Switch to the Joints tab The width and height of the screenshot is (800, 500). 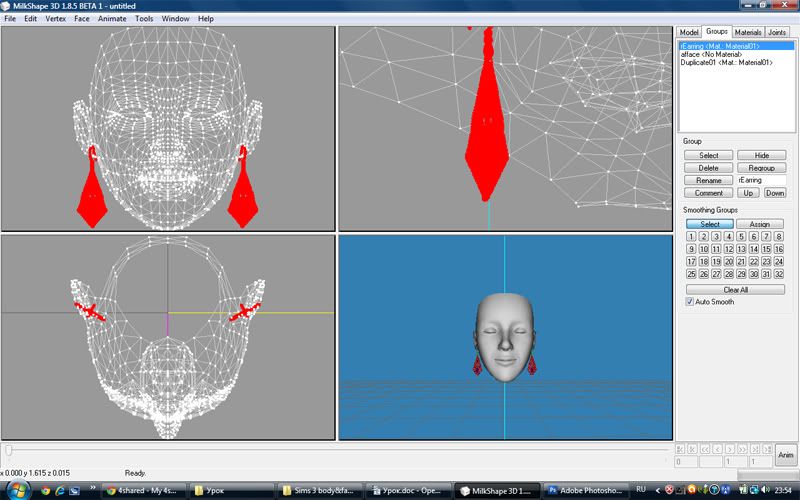777,32
